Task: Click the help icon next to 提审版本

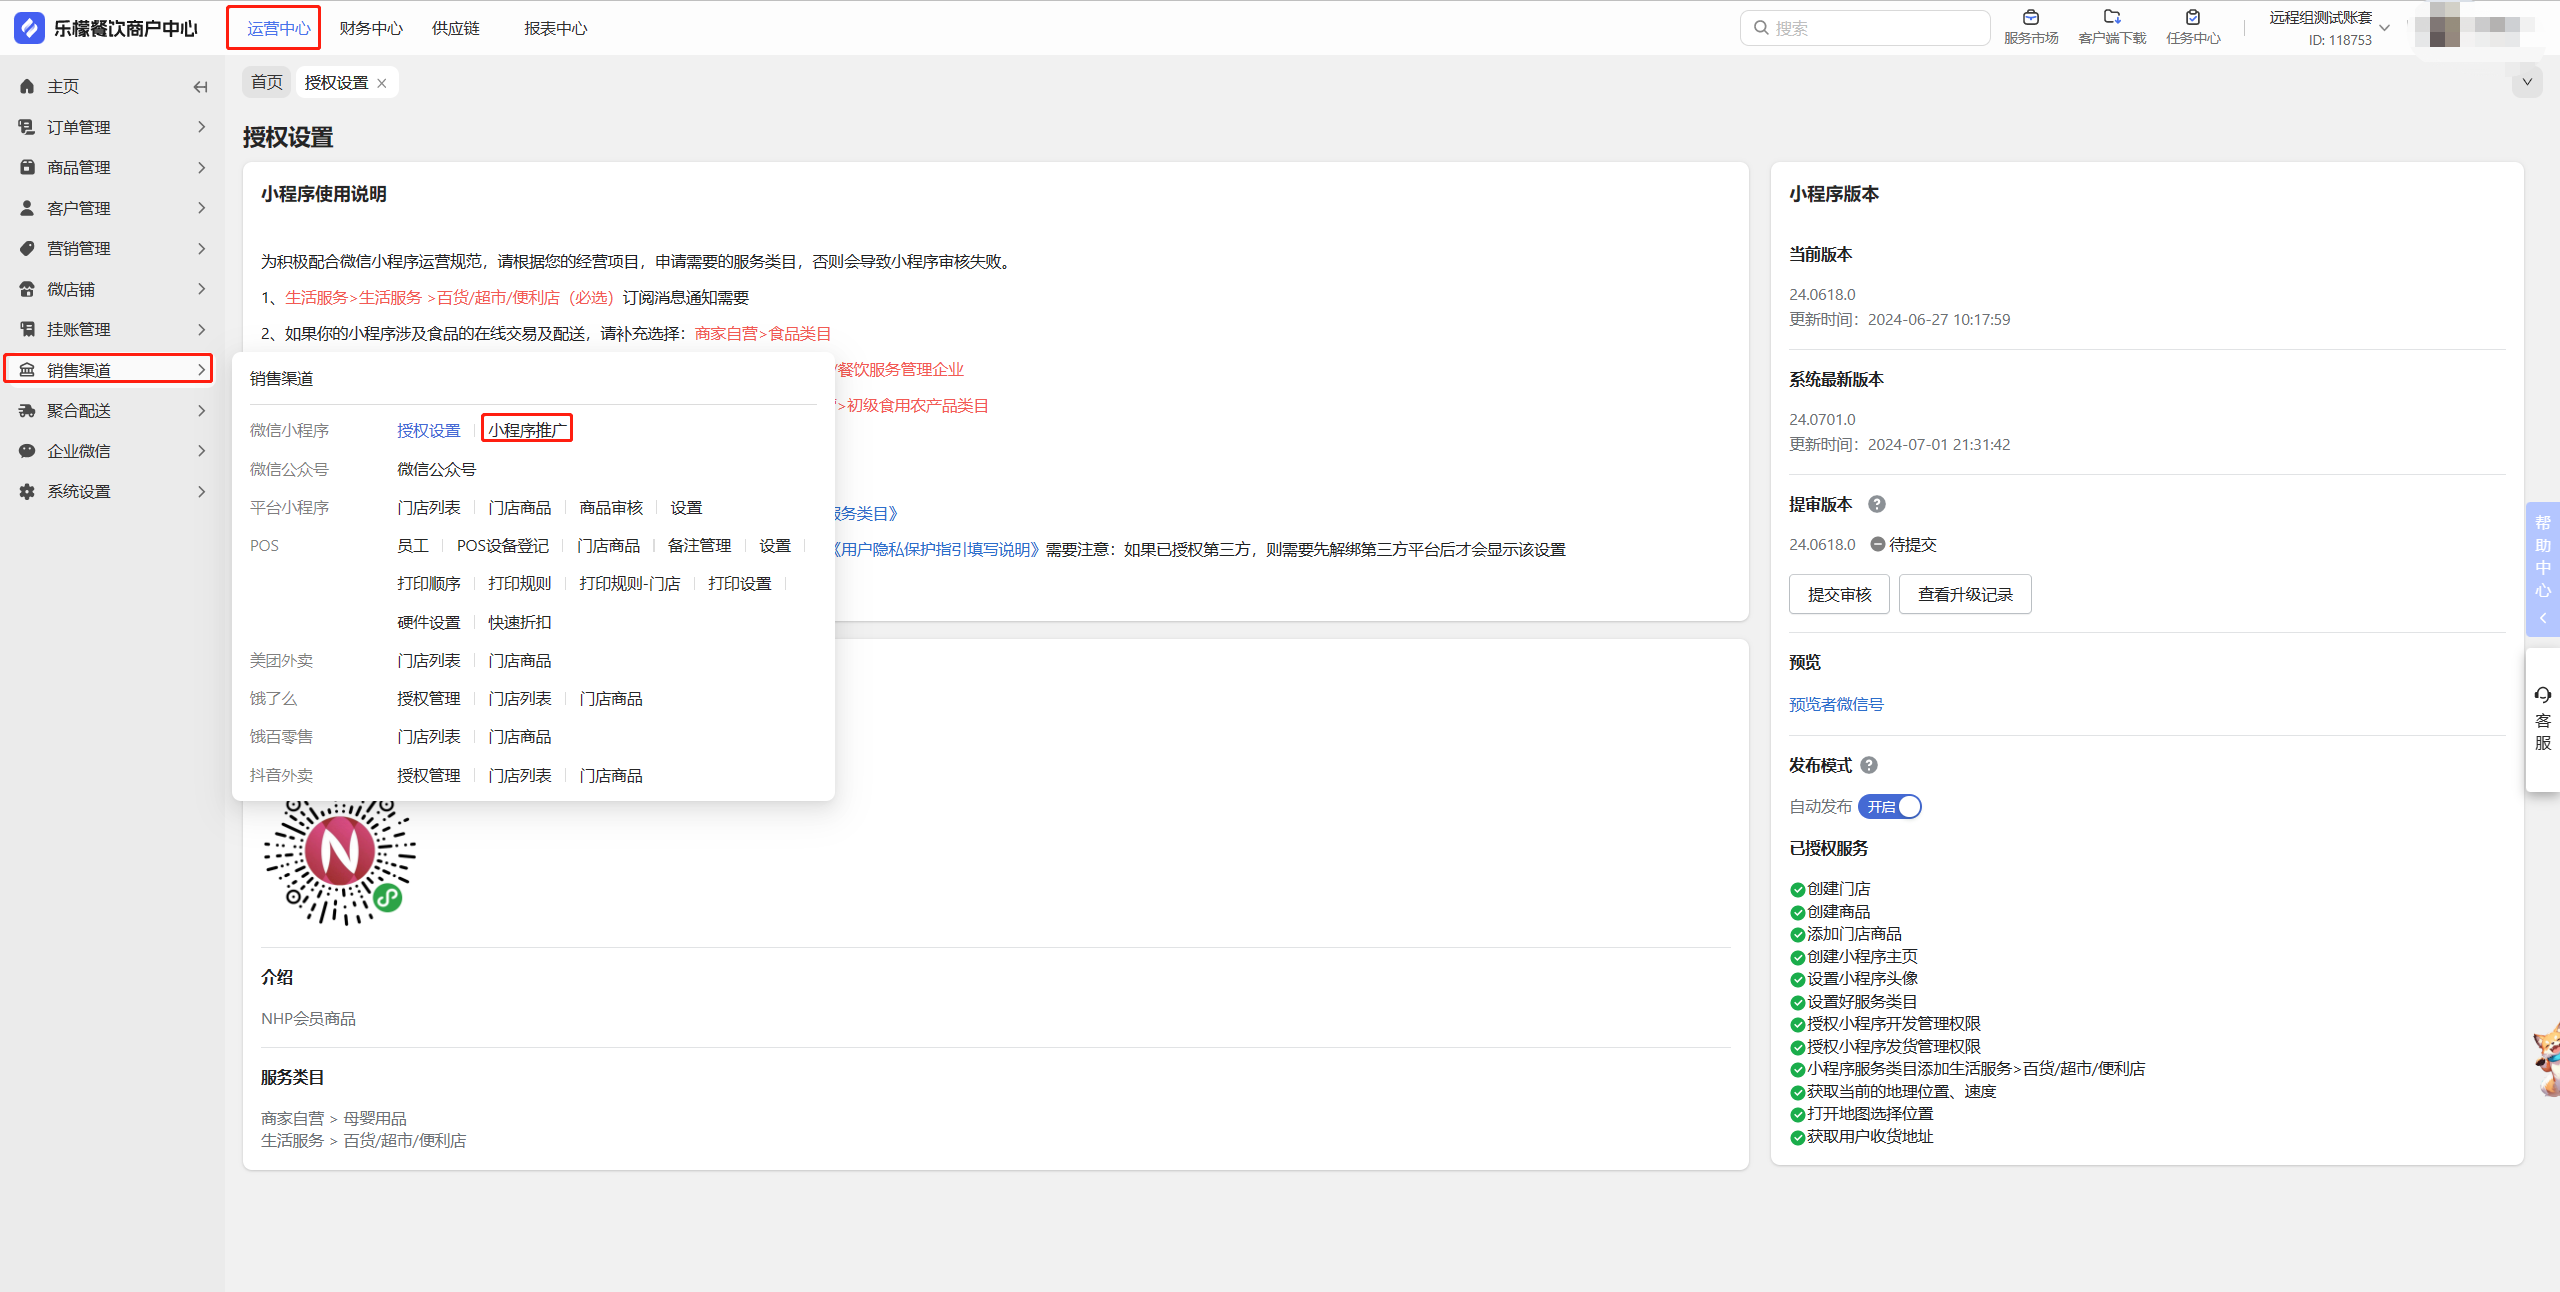Action: pyautogui.click(x=1876, y=505)
